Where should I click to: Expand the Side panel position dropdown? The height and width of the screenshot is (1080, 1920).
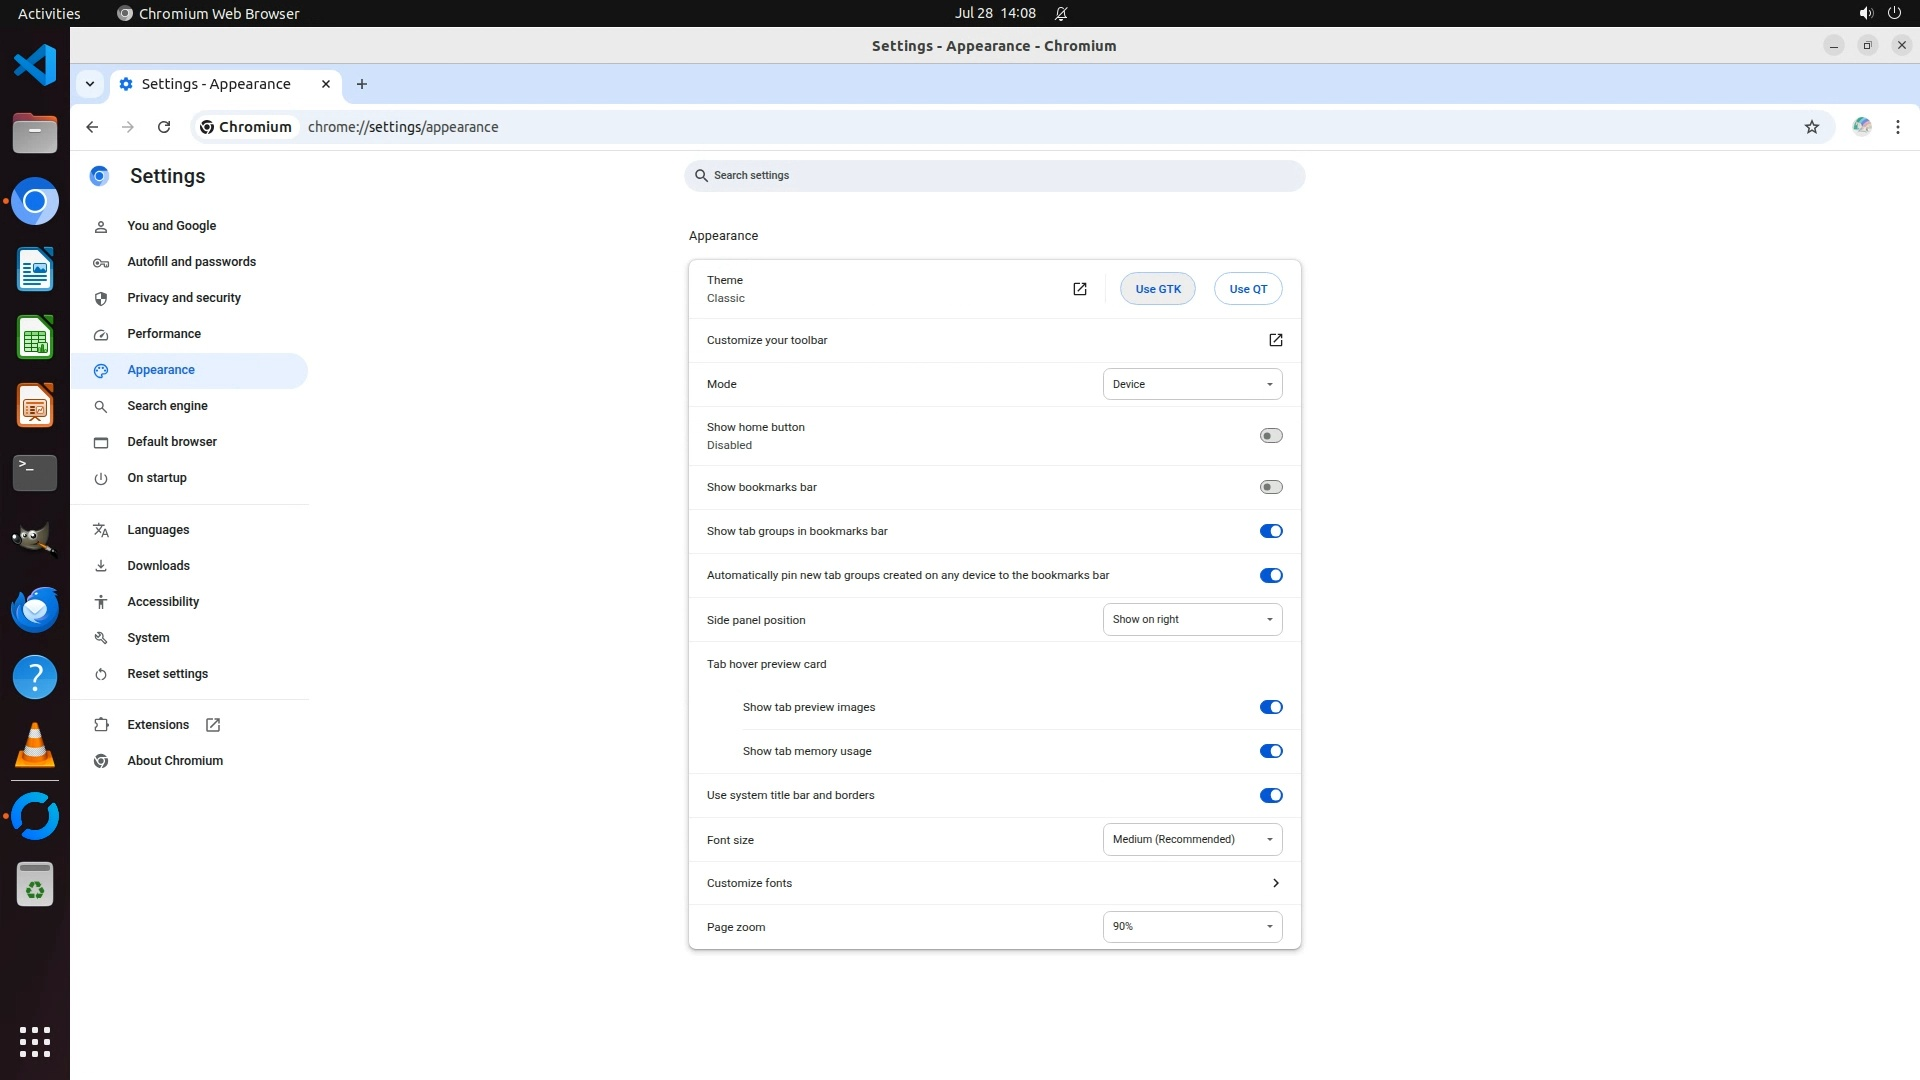(x=1192, y=620)
